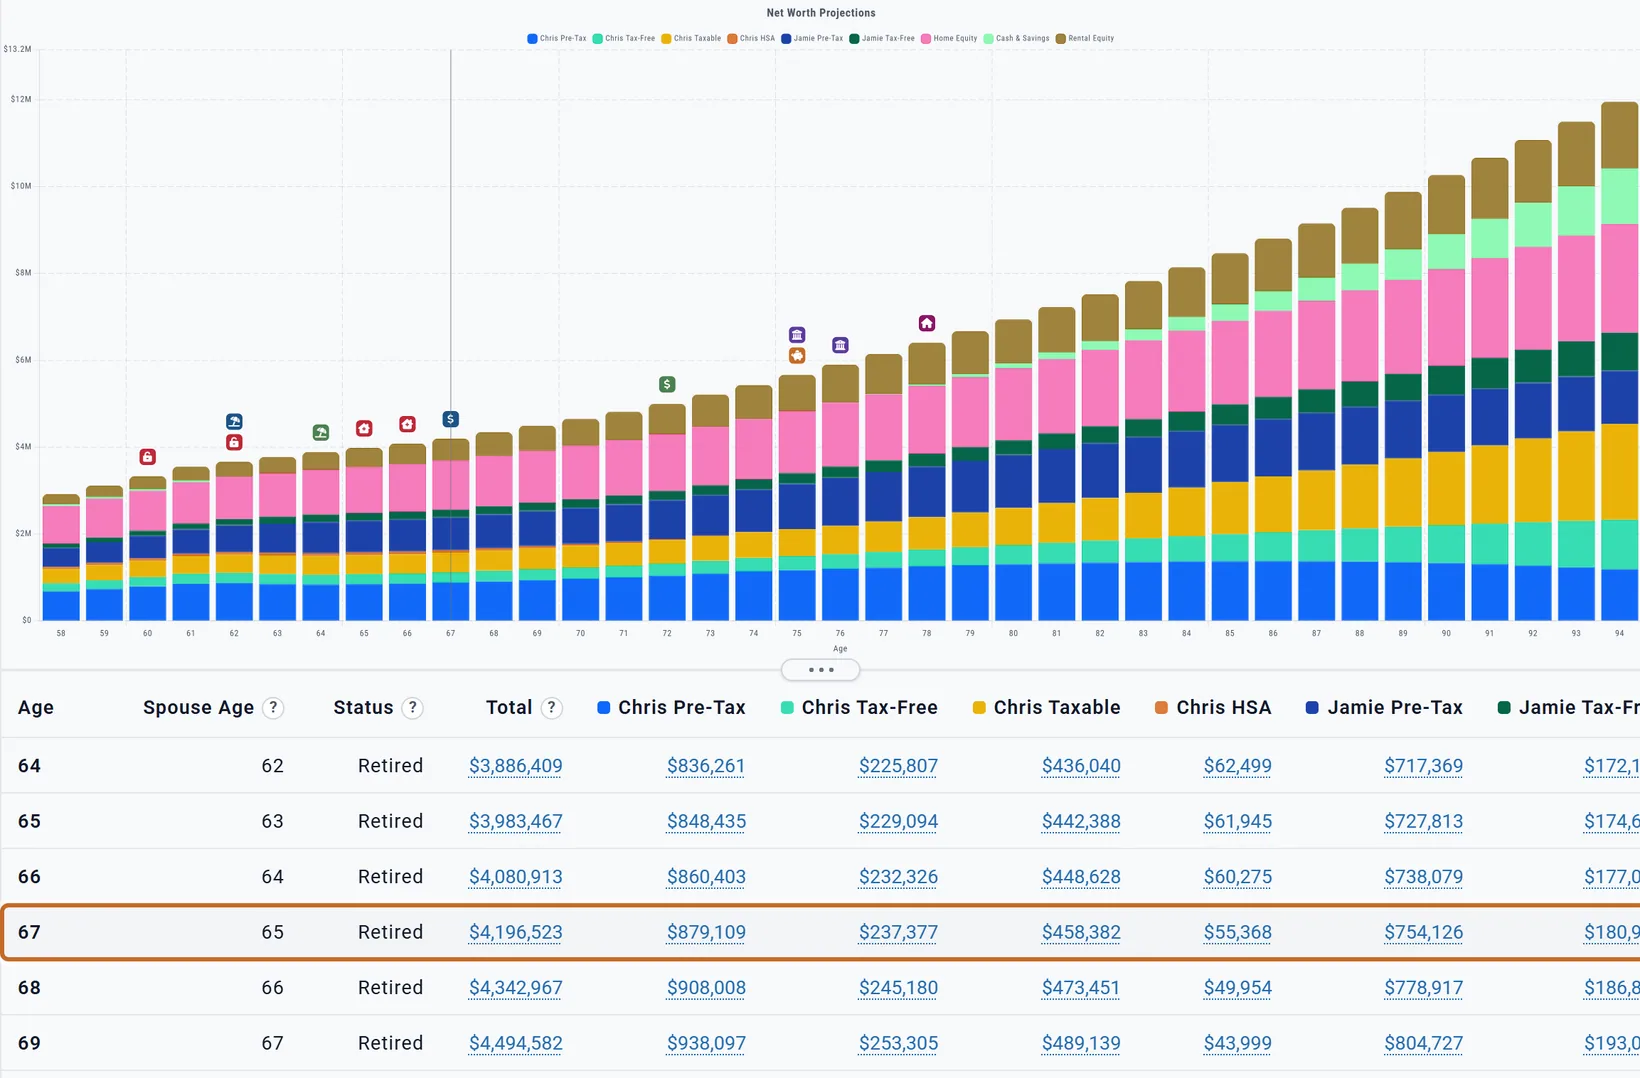Open the green beach umbrella milestone at age 64

pos(321,433)
